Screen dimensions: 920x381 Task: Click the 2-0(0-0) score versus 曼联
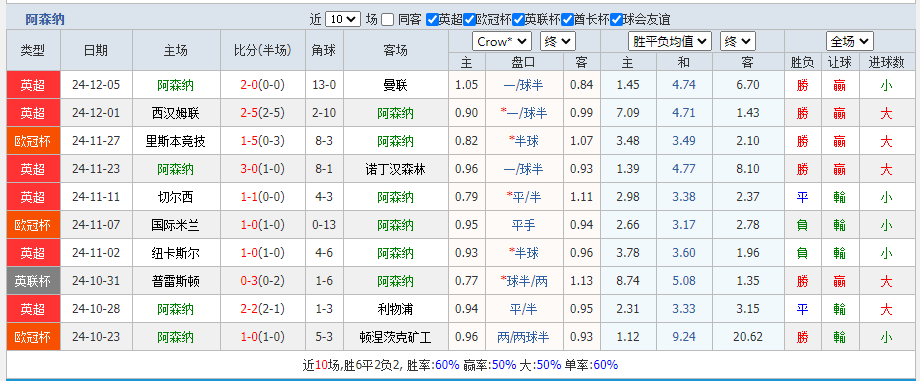tap(262, 85)
